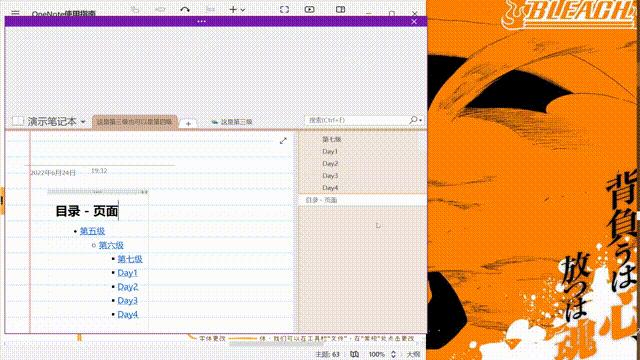Click the 主题: 63 status text

coord(327,354)
